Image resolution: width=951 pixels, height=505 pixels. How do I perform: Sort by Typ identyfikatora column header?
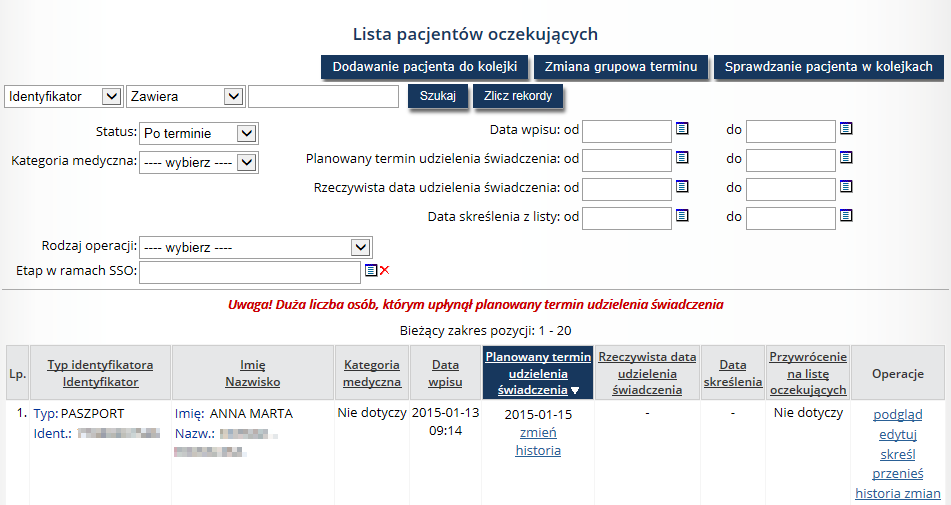click(100, 365)
